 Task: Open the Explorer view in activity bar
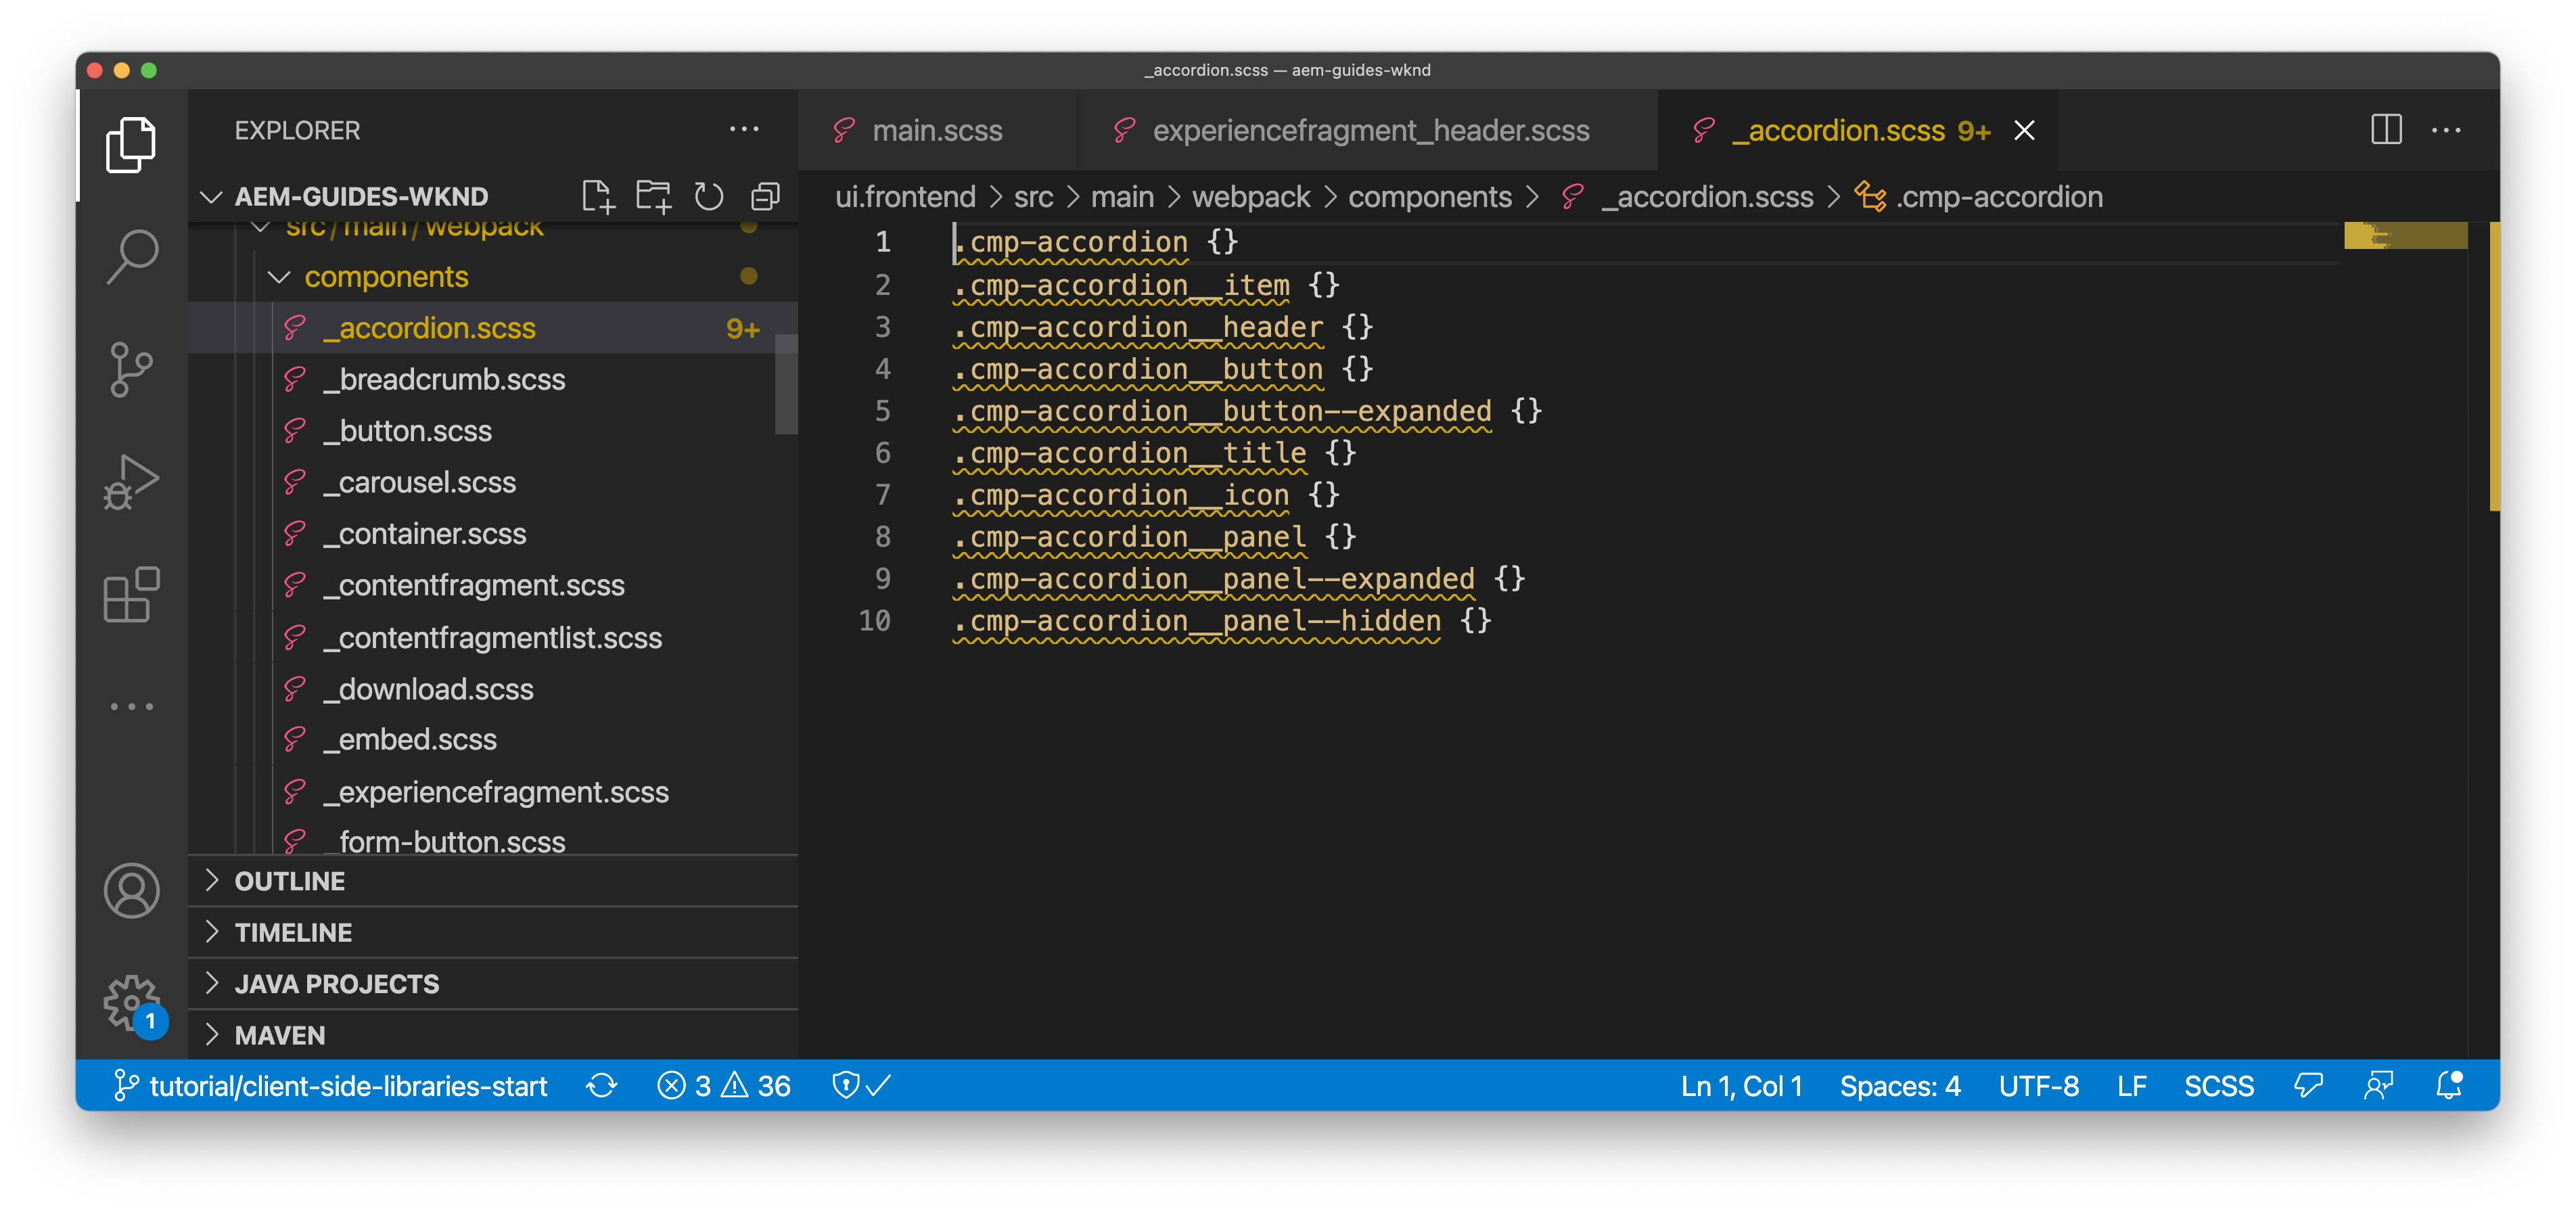coord(131,146)
